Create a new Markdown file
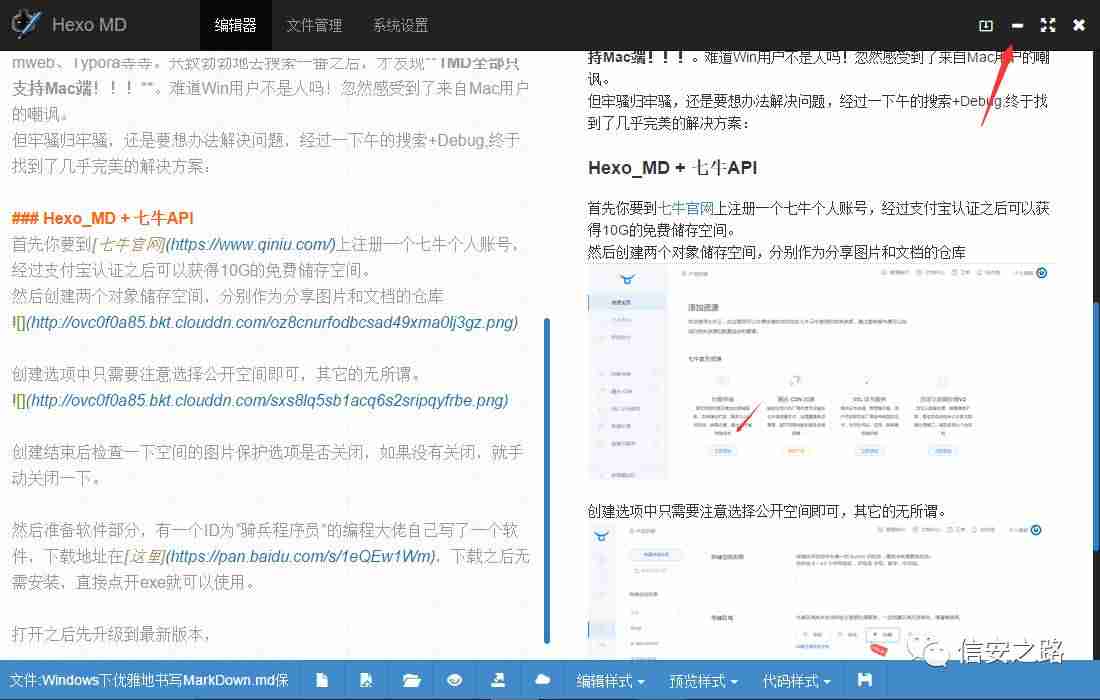 [322, 680]
